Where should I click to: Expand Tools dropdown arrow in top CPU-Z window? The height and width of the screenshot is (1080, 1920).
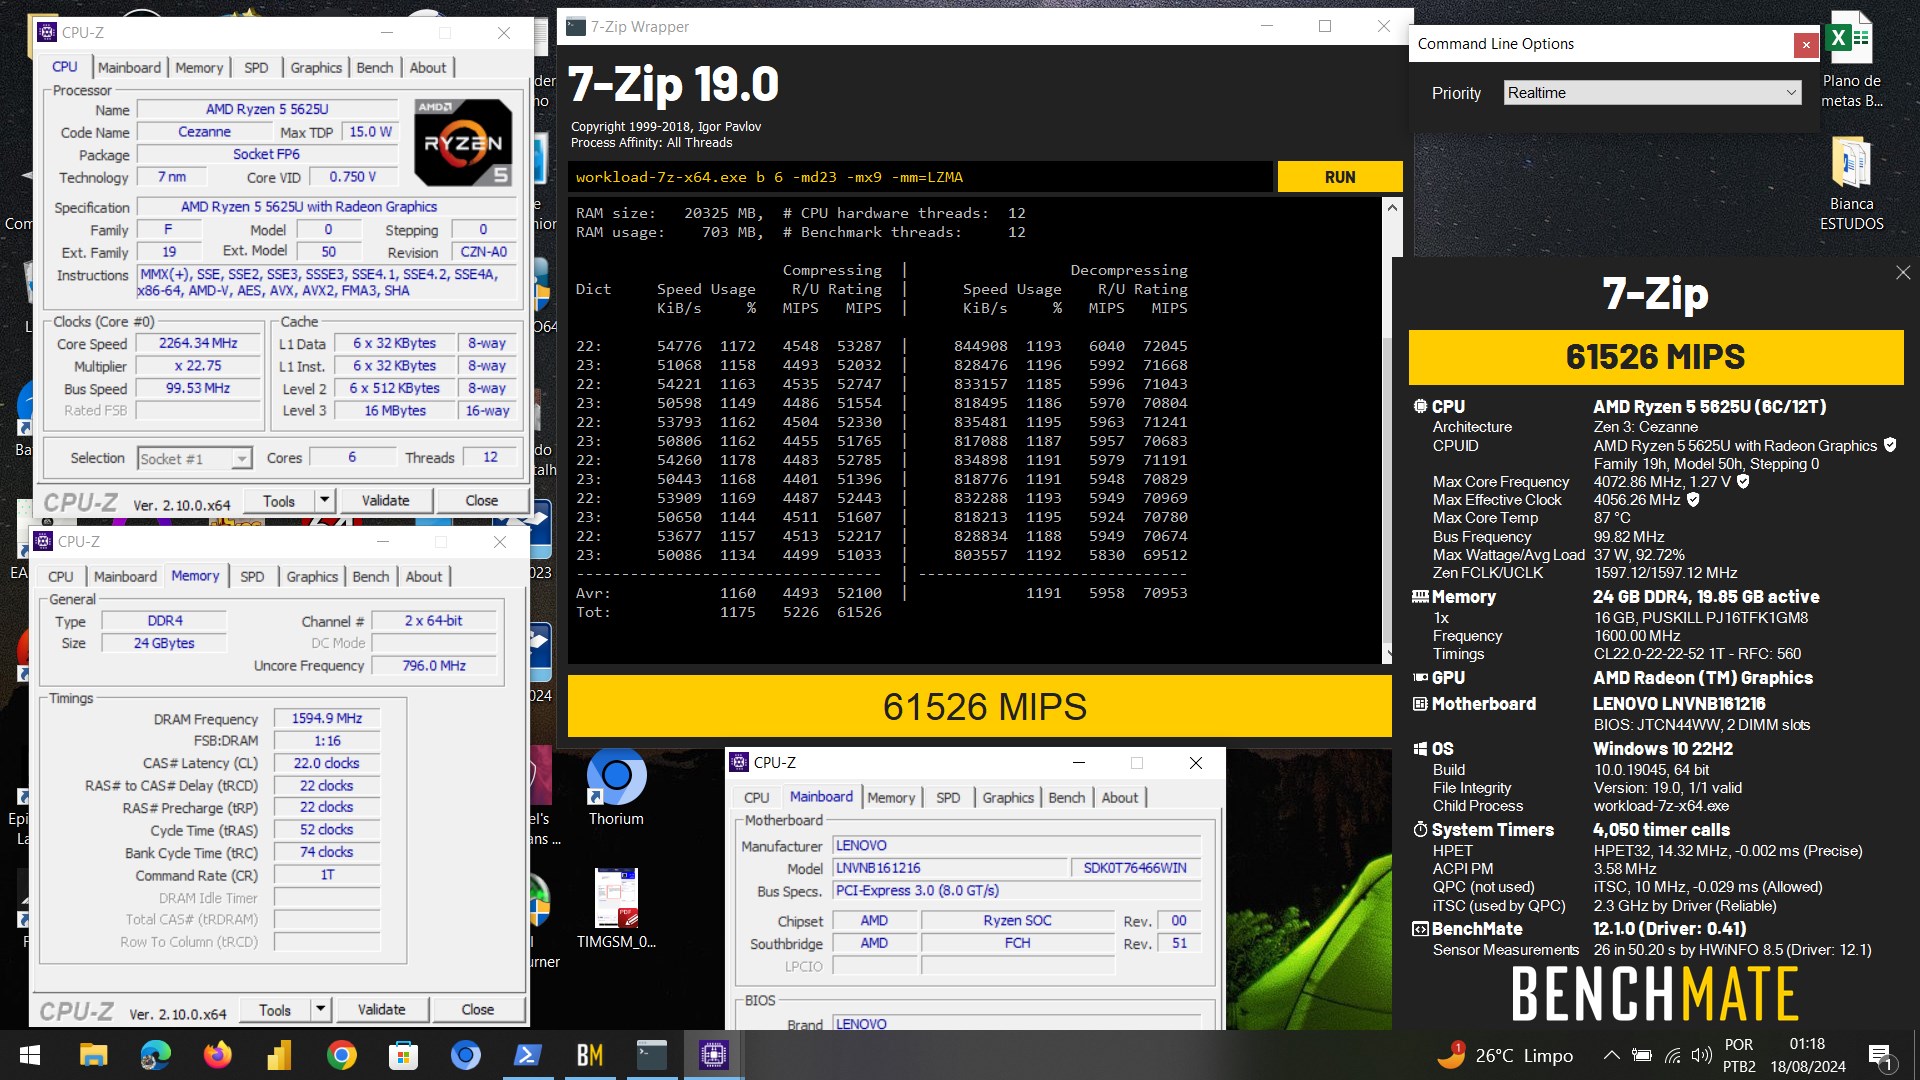click(x=324, y=500)
